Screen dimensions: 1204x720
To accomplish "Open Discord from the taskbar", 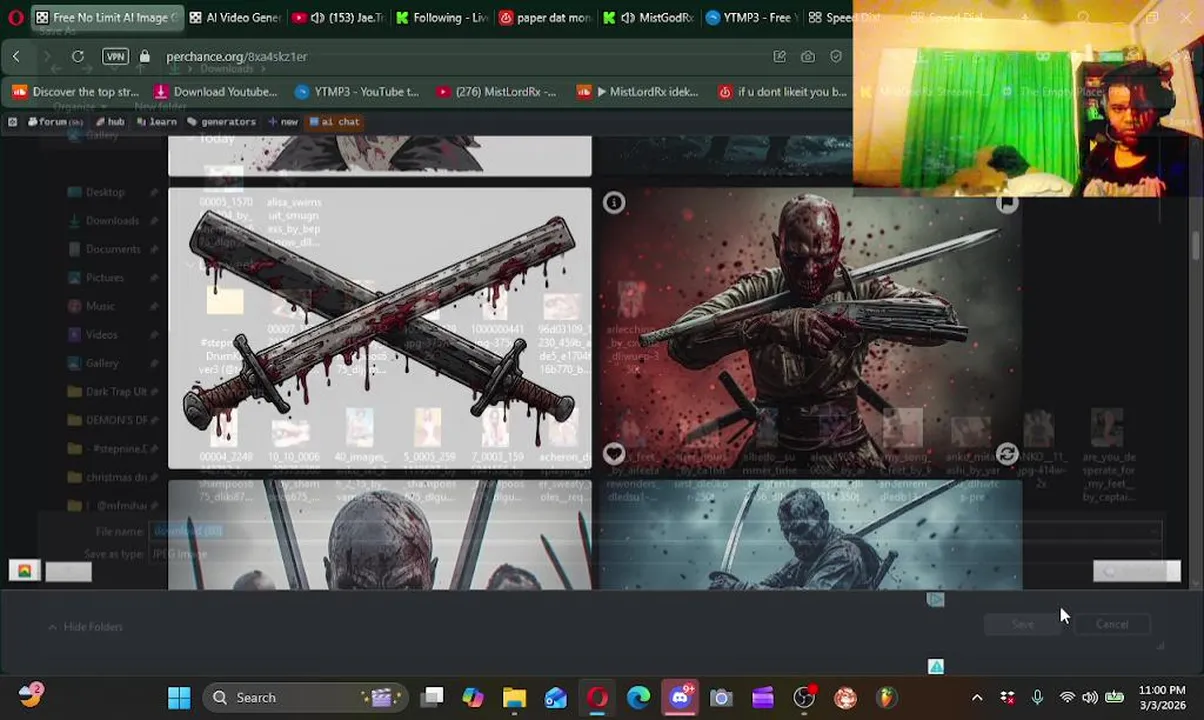I will (680, 697).
